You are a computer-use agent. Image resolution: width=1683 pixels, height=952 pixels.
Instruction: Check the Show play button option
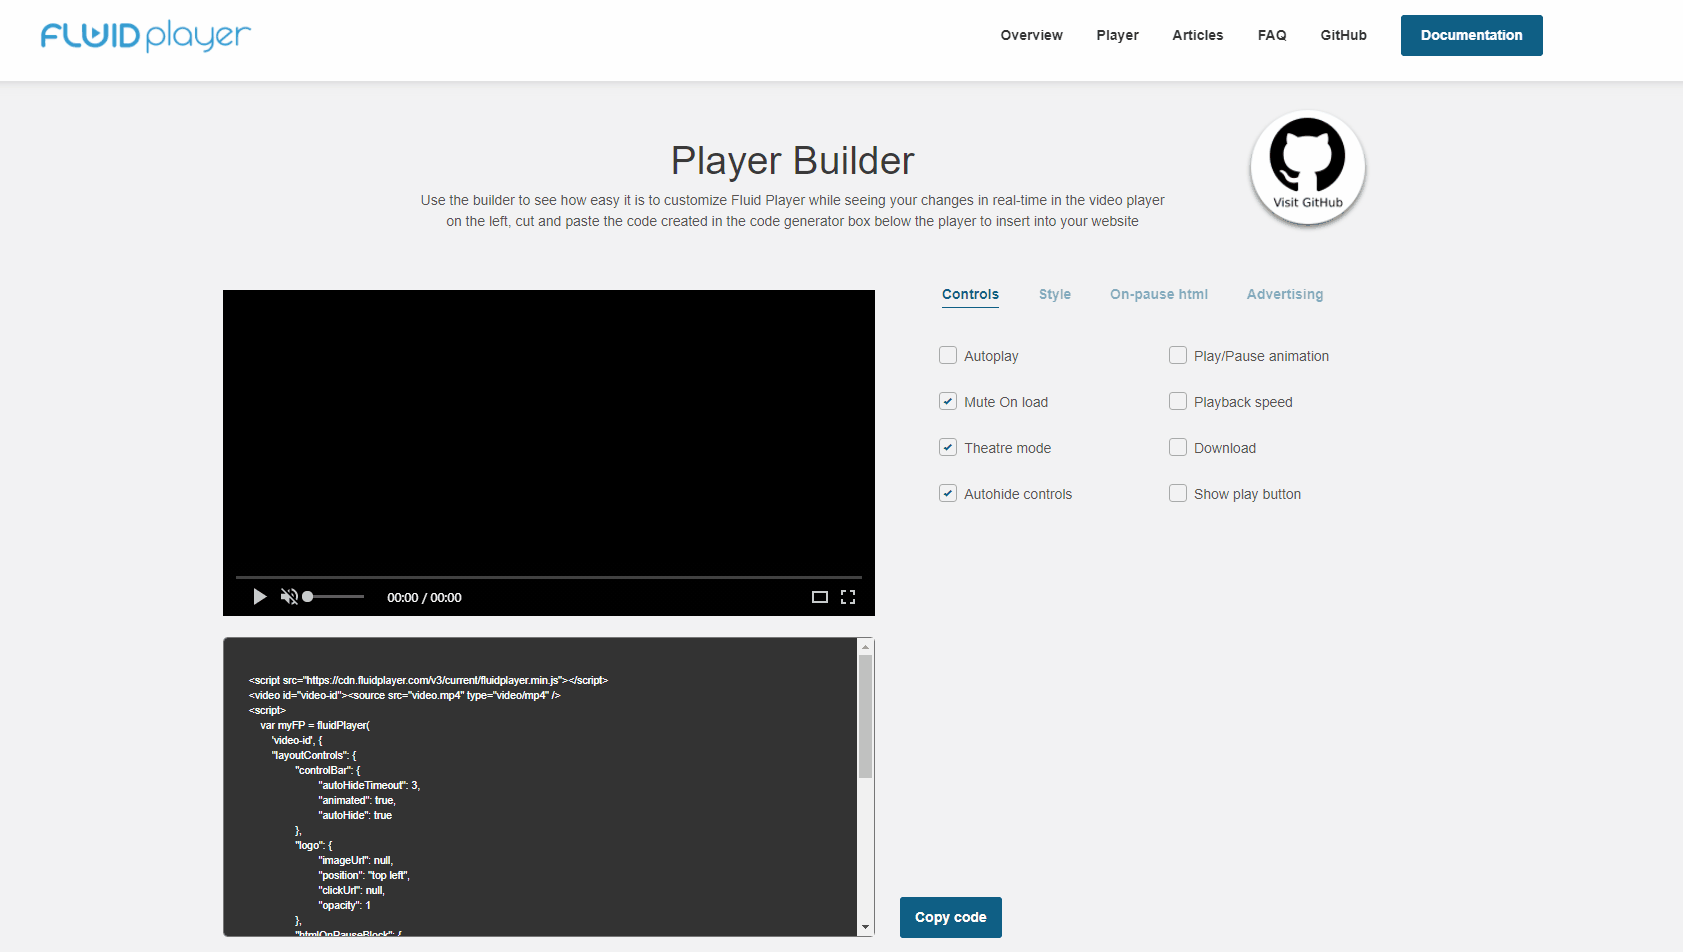coord(1178,493)
